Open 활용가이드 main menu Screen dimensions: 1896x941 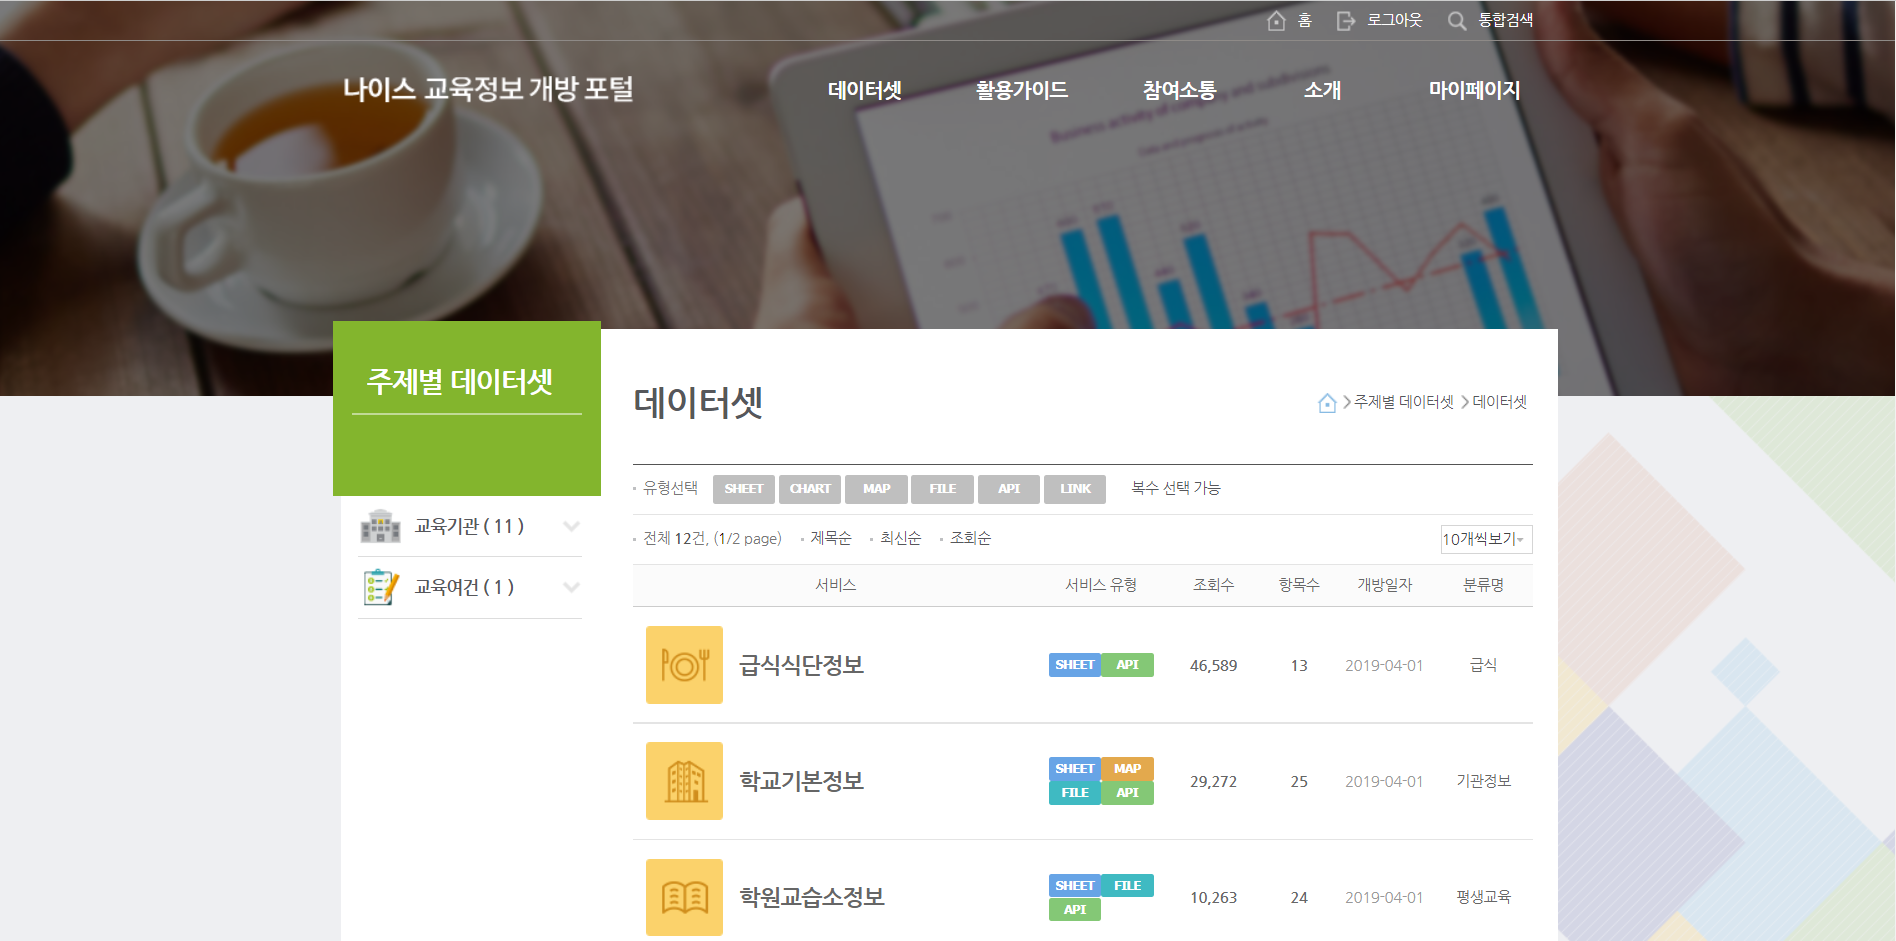point(1022,90)
